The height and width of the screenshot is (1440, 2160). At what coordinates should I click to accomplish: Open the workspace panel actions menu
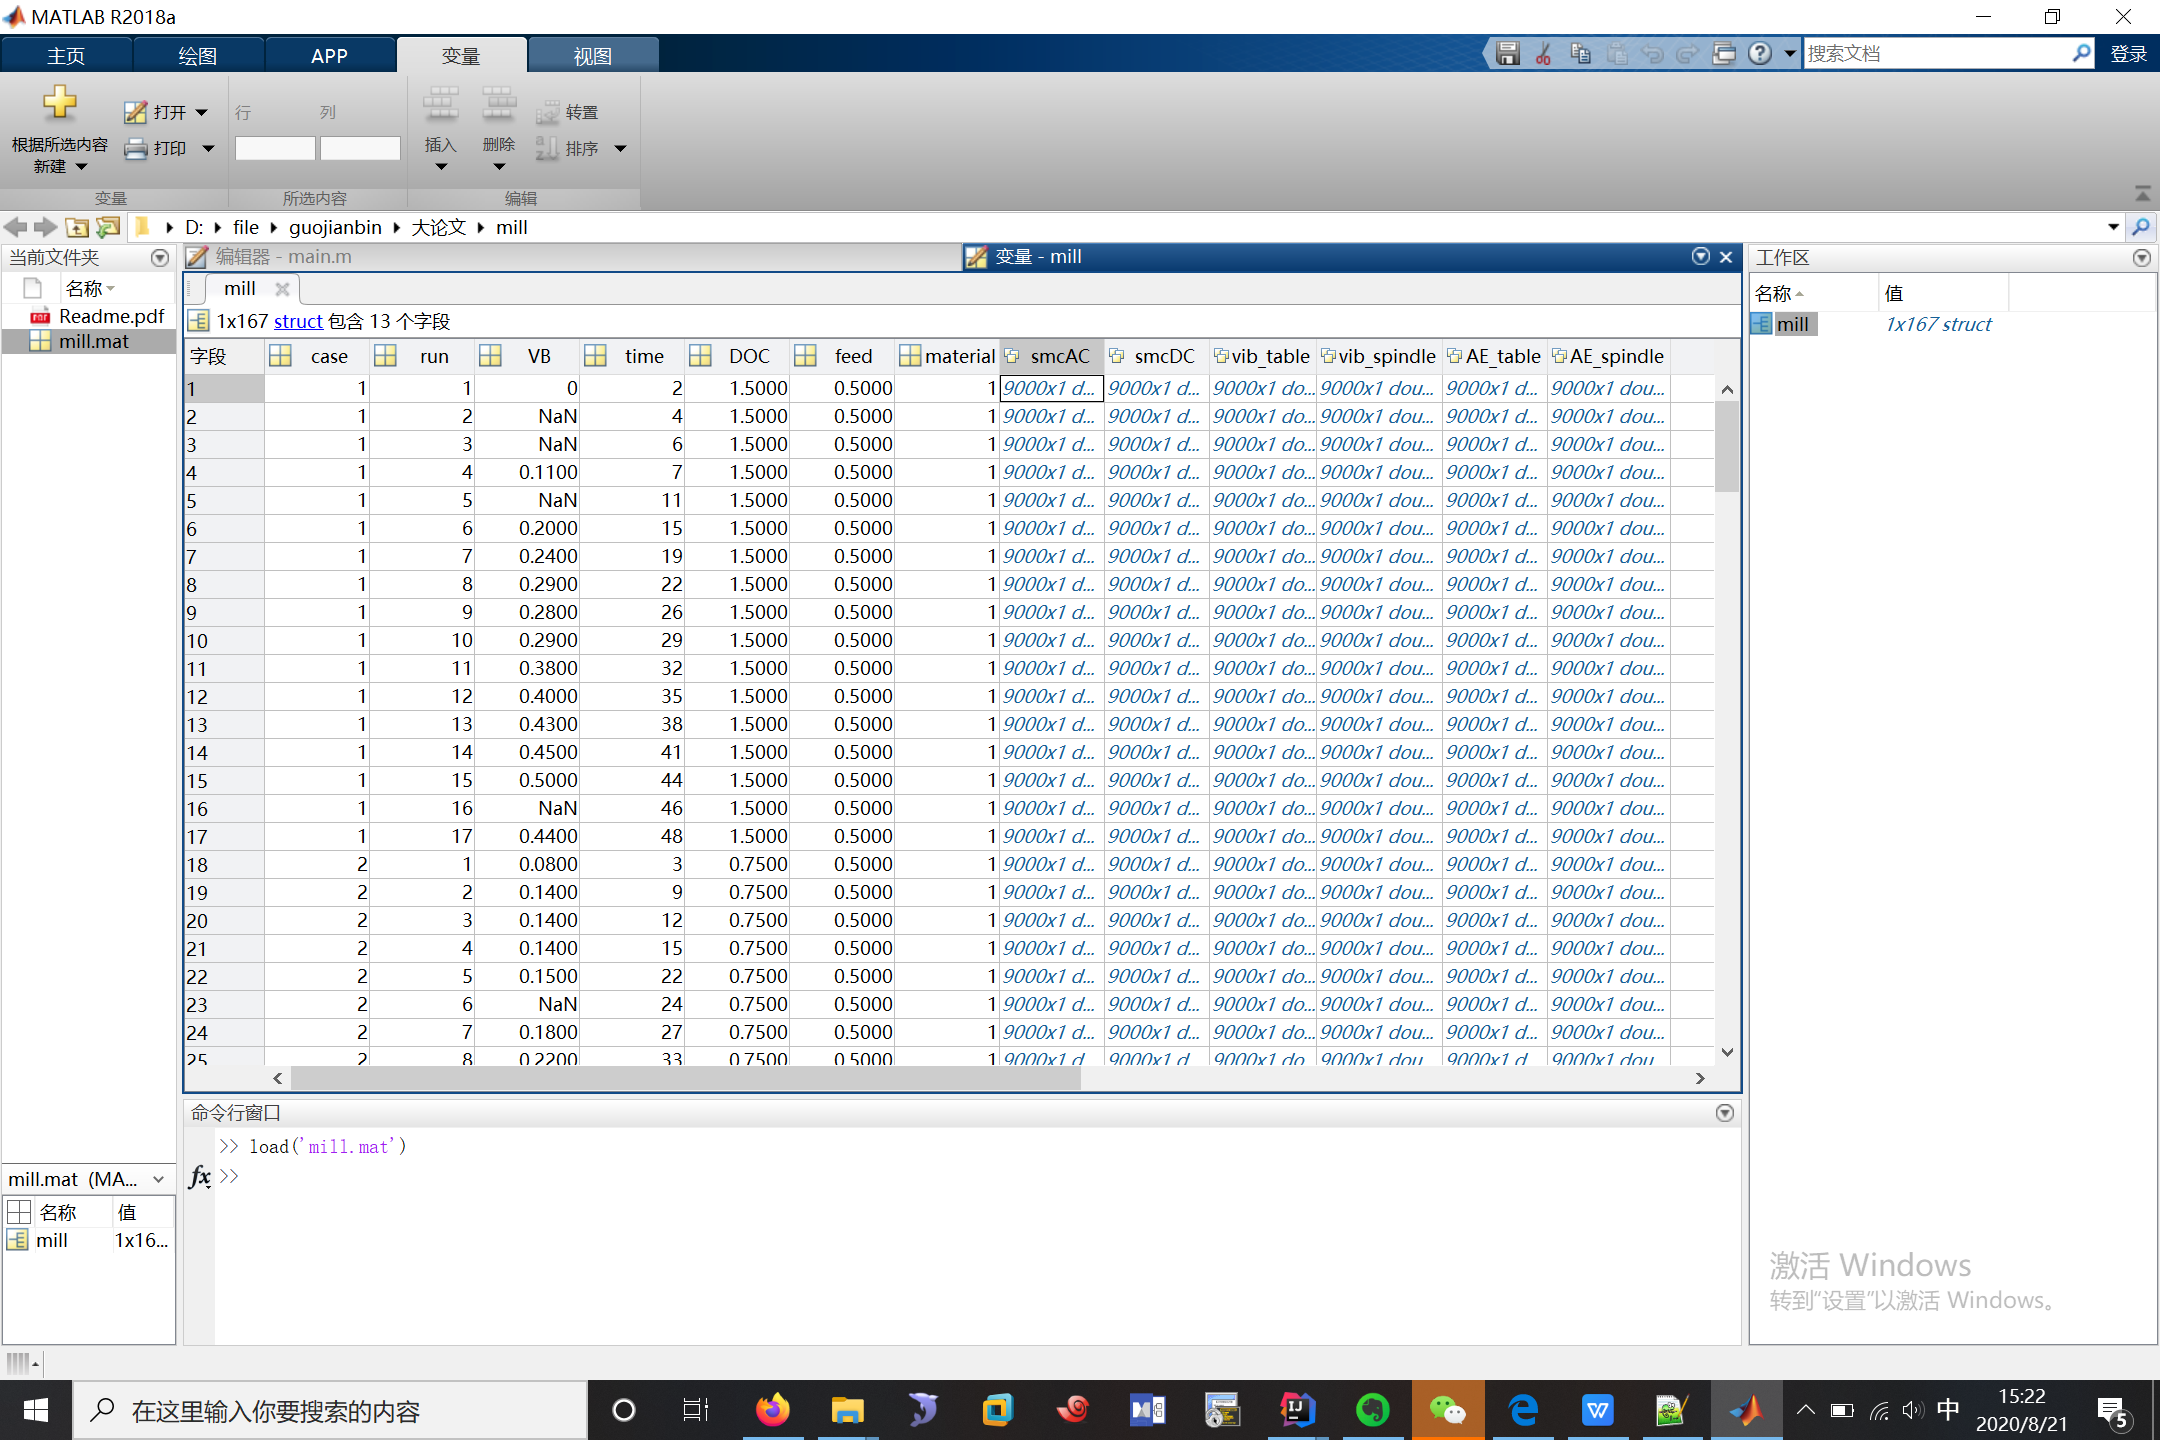coord(2141,258)
